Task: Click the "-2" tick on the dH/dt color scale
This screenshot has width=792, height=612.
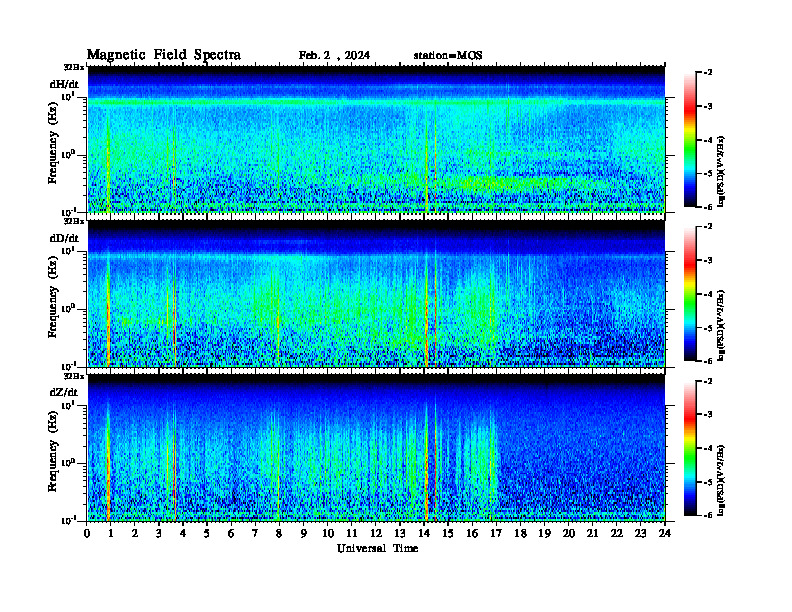Action: click(708, 73)
